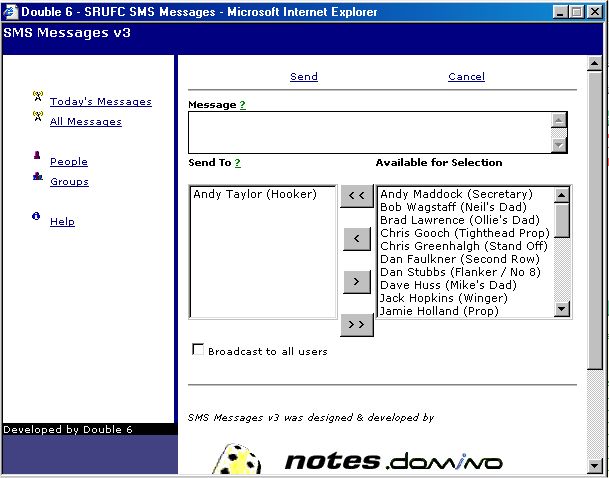Click the move all left << button

click(x=357, y=196)
